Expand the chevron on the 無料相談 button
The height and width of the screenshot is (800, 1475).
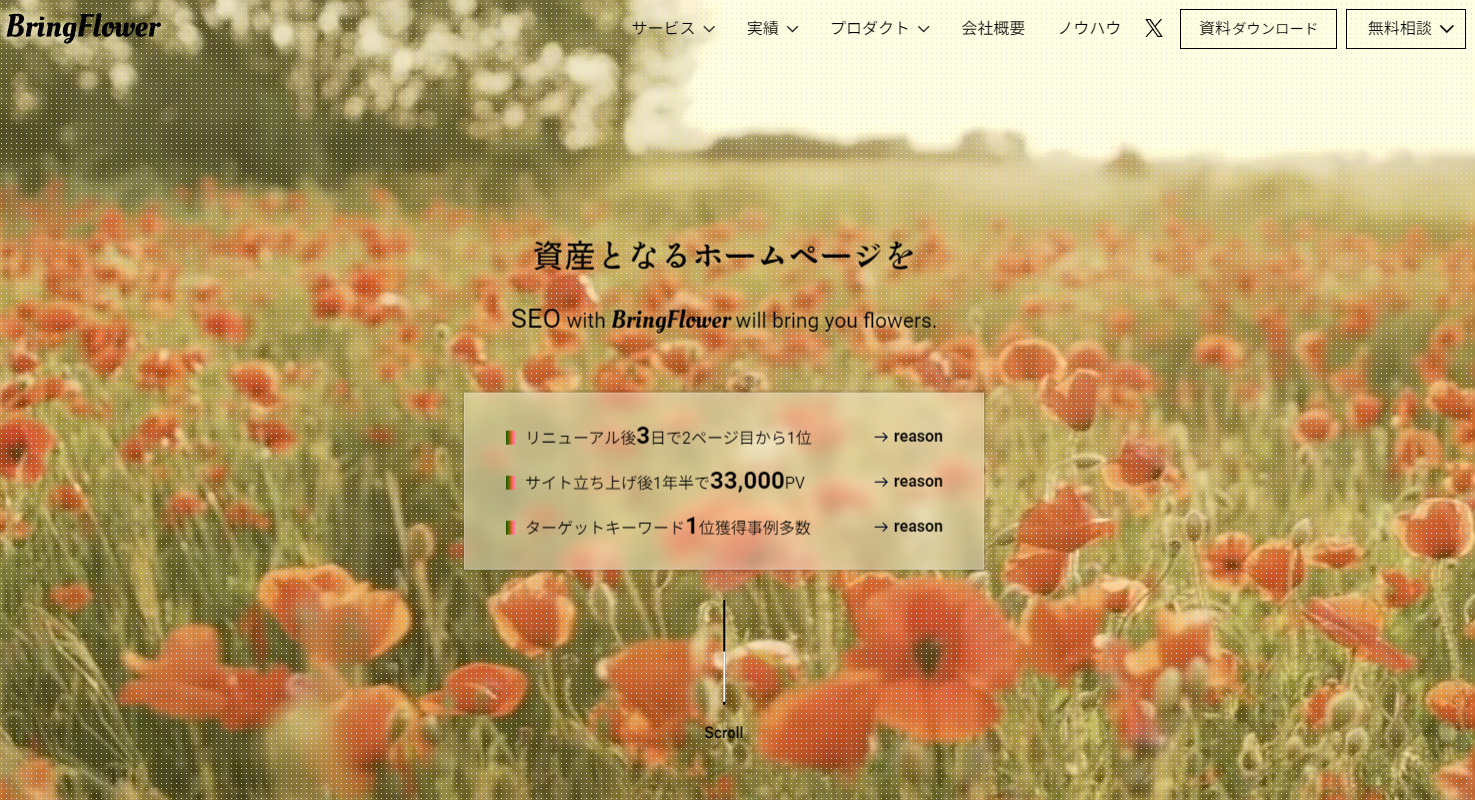pos(1447,28)
